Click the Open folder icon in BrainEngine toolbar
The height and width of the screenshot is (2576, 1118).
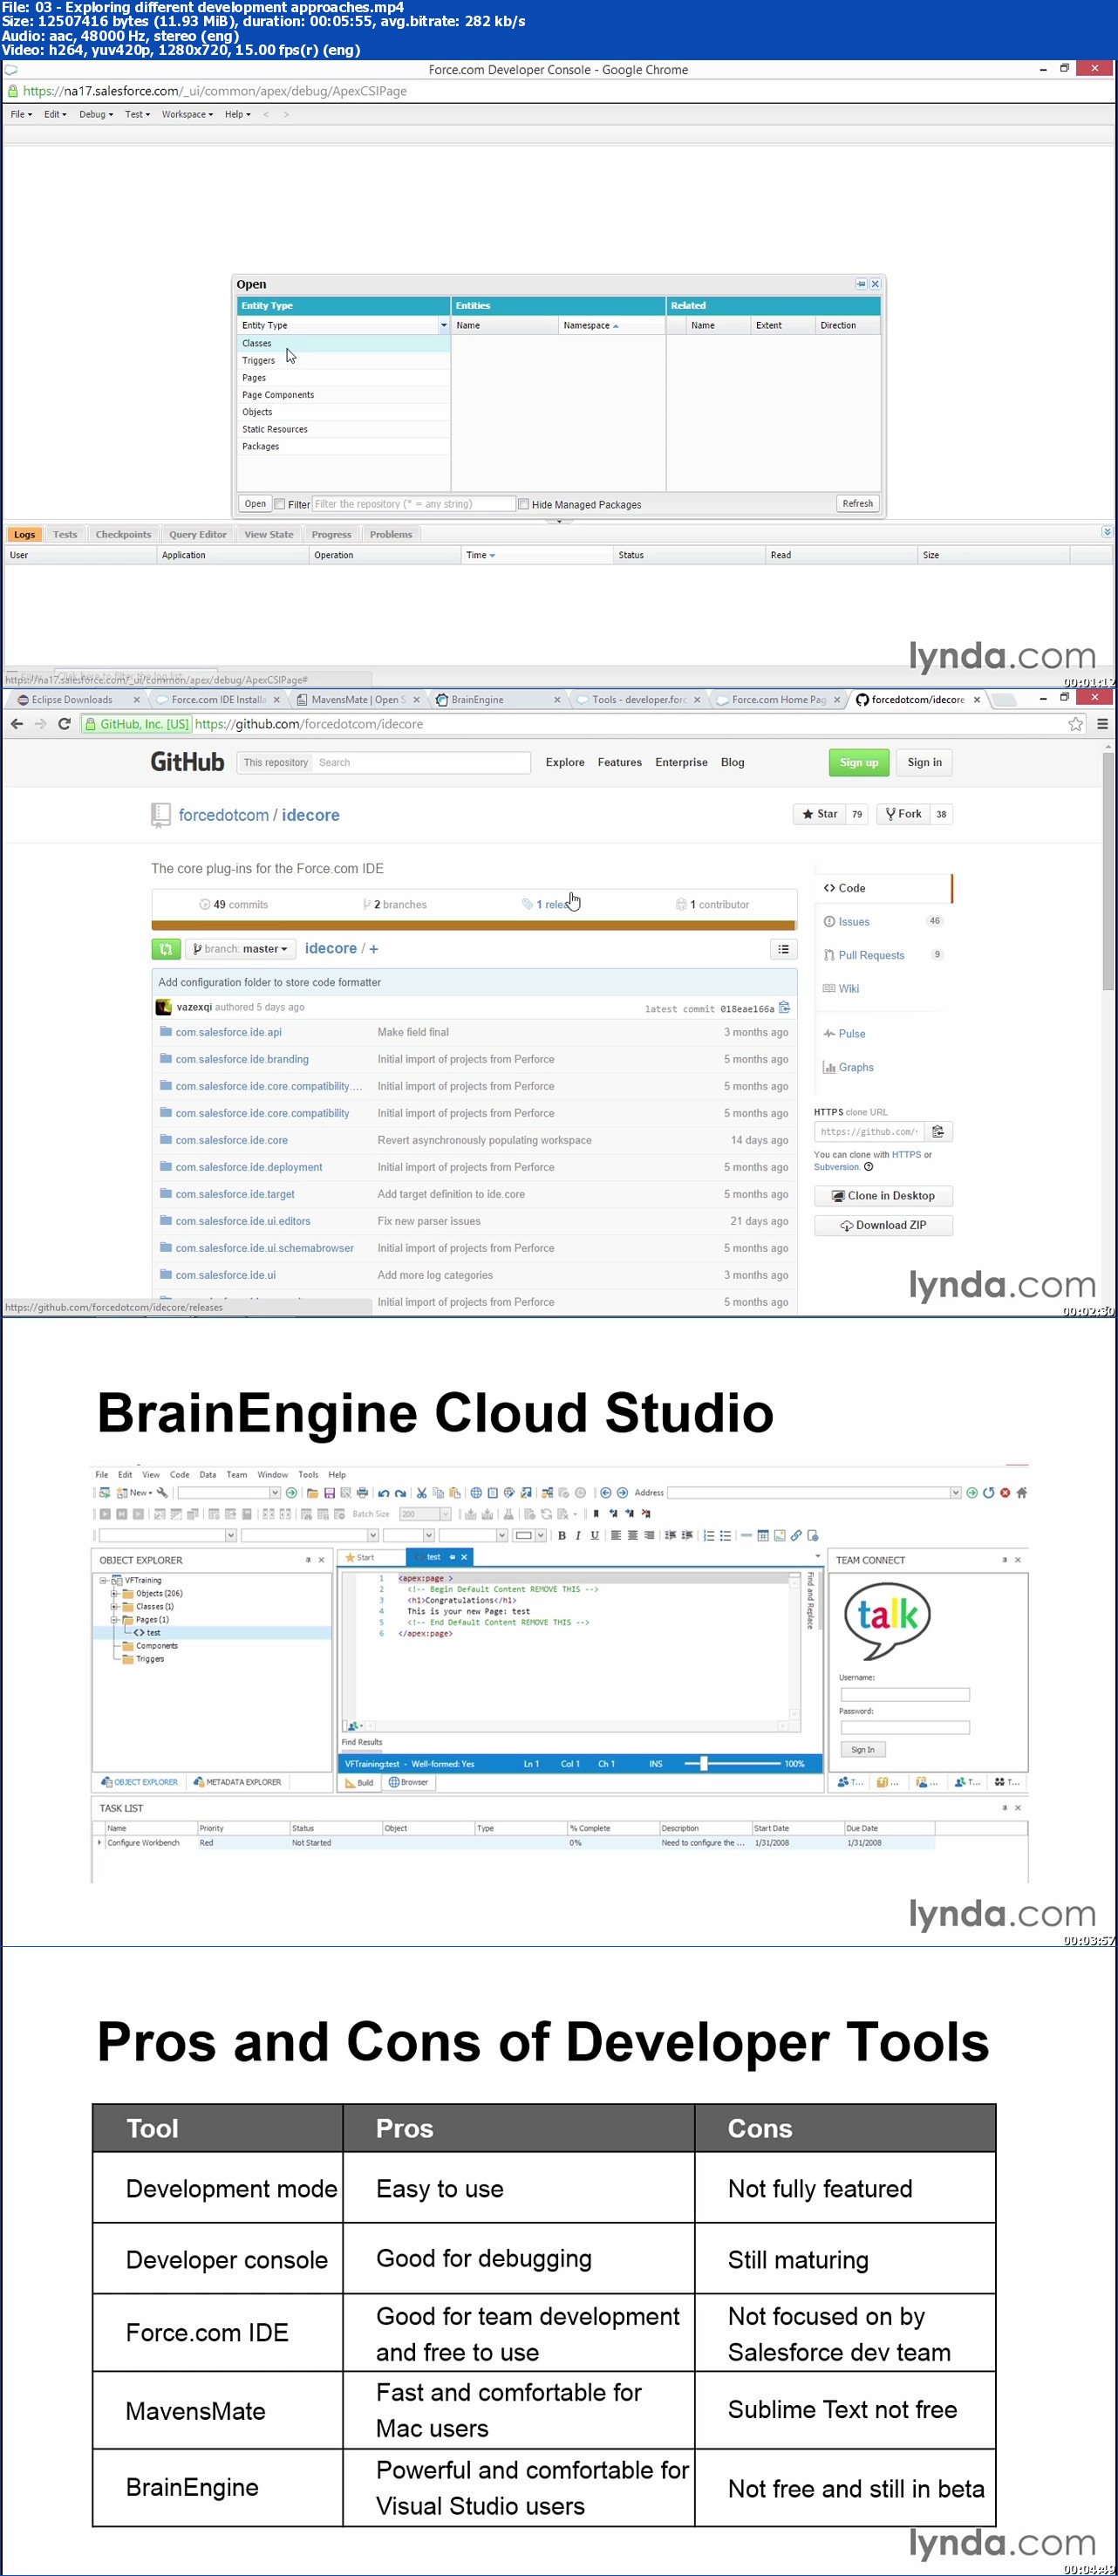pos(312,1493)
